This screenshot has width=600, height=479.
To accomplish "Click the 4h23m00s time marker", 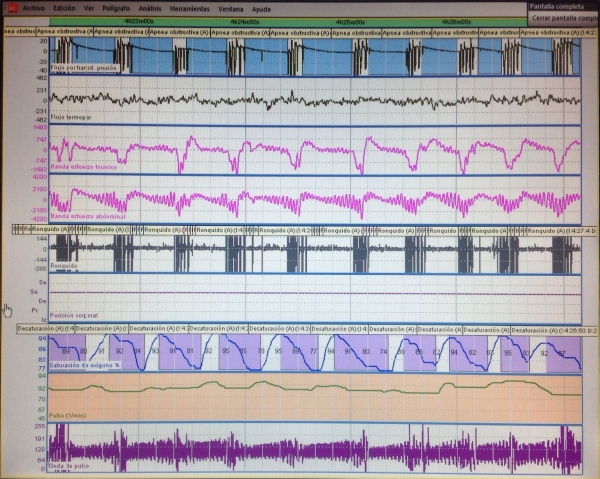I will click(139, 20).
